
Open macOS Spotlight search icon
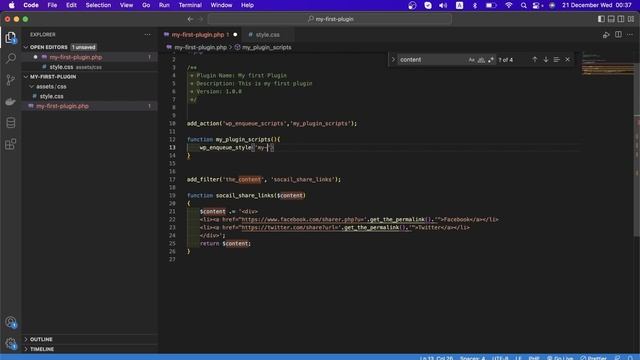coord(523,5)
